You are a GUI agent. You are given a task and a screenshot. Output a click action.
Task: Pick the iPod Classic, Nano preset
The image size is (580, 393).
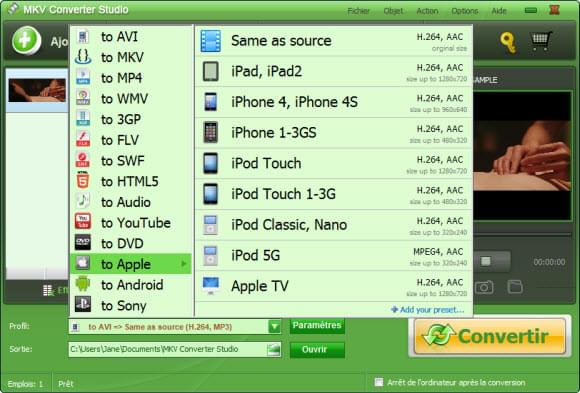pyautogui.click(x=334, y=225)
